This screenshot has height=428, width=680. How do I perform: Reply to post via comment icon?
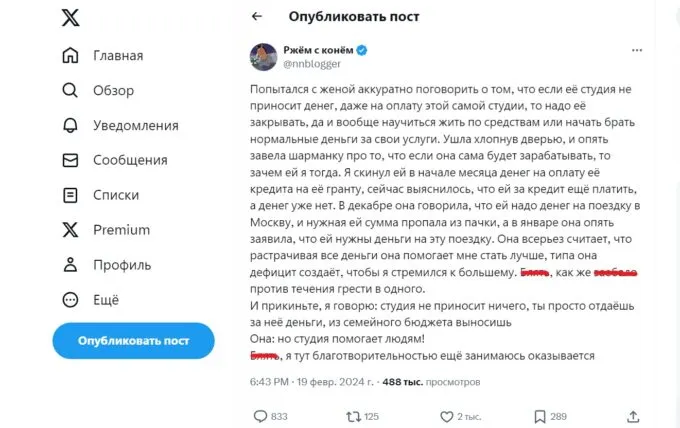[x=260, y=416]
